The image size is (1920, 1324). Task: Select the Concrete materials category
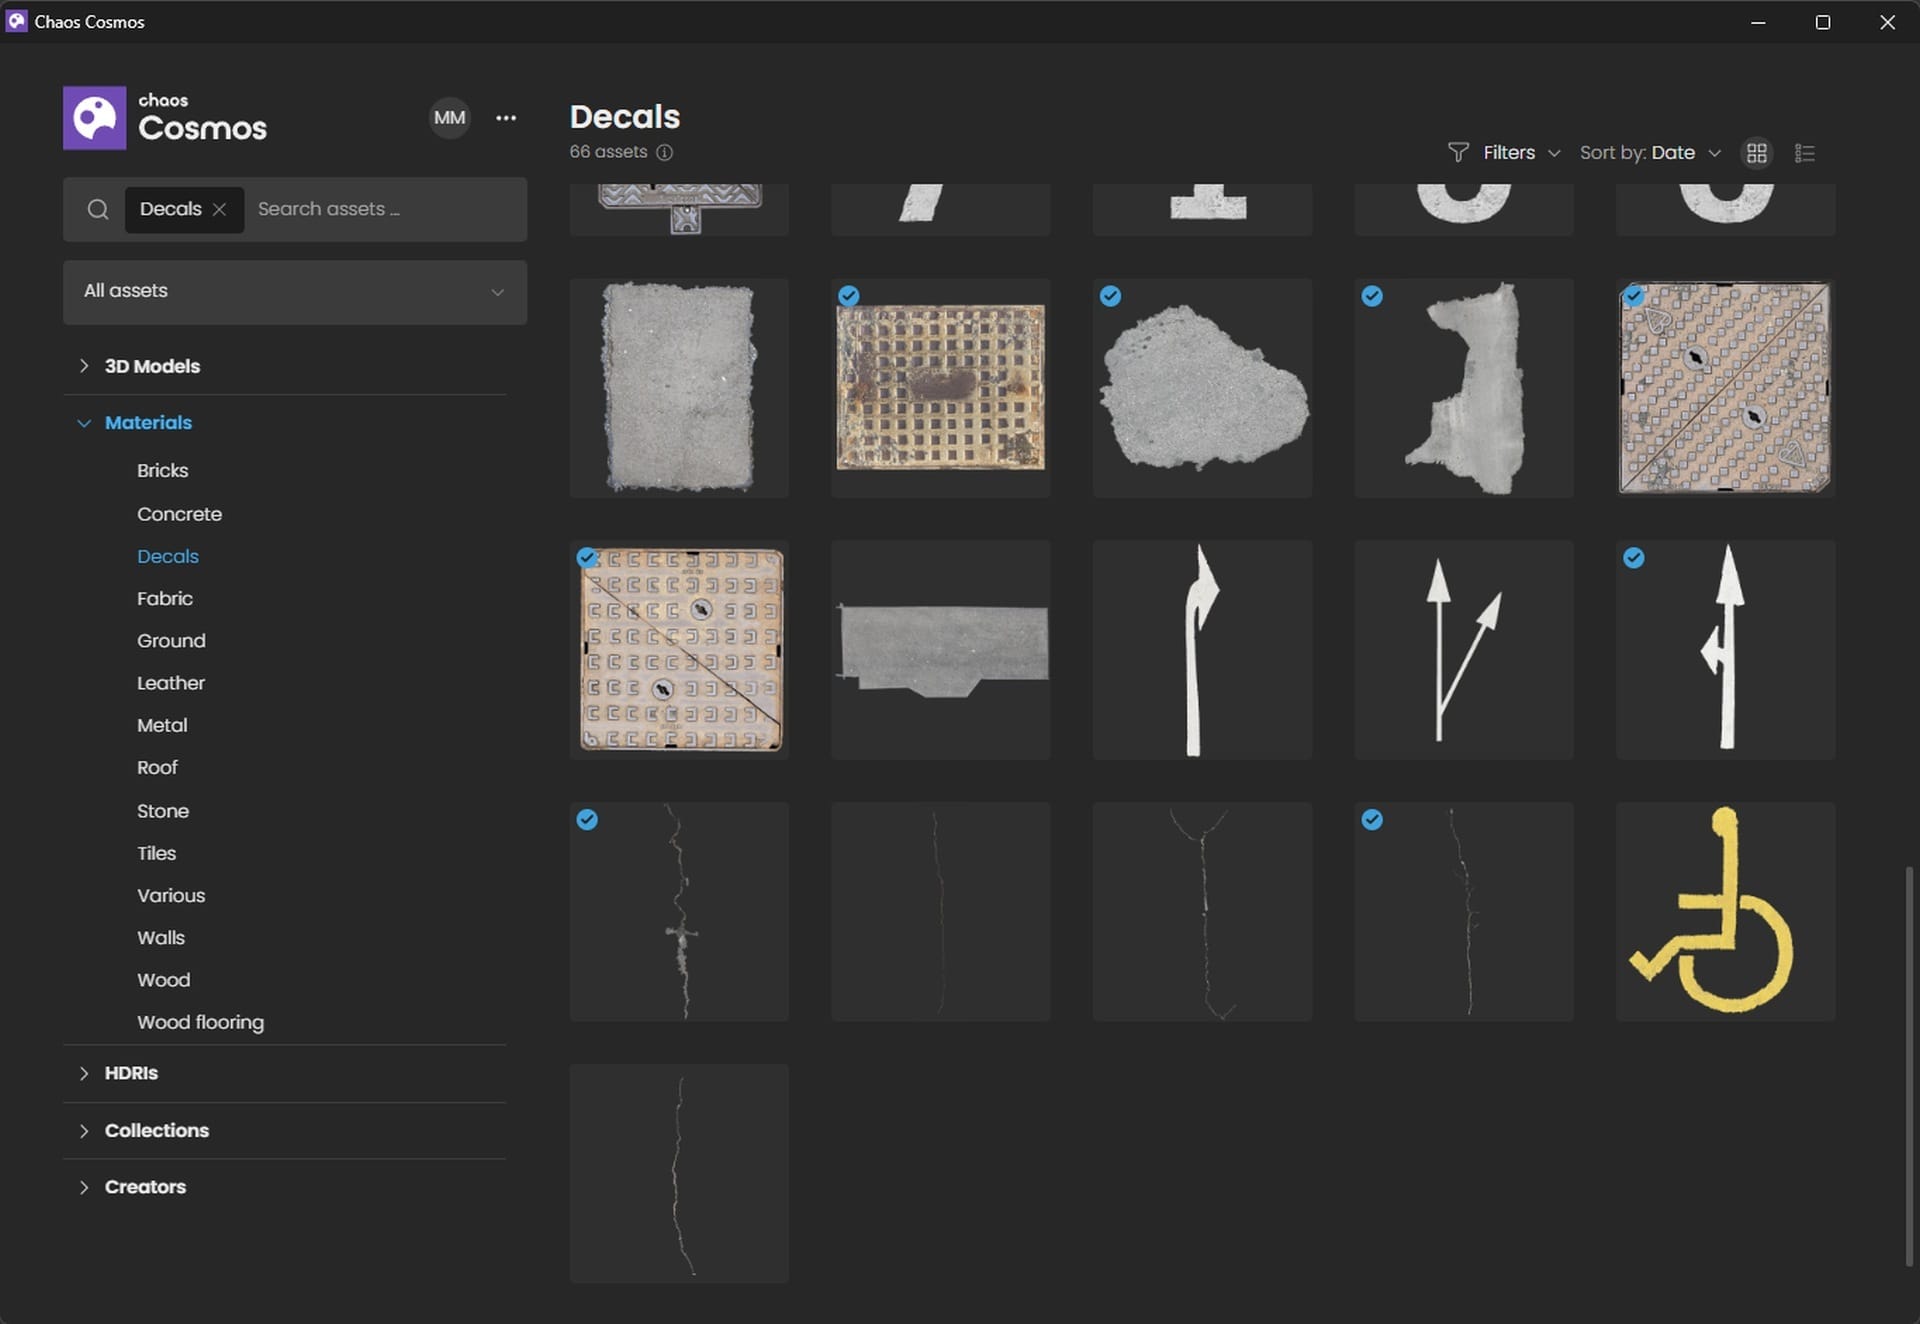coord(179,514)
